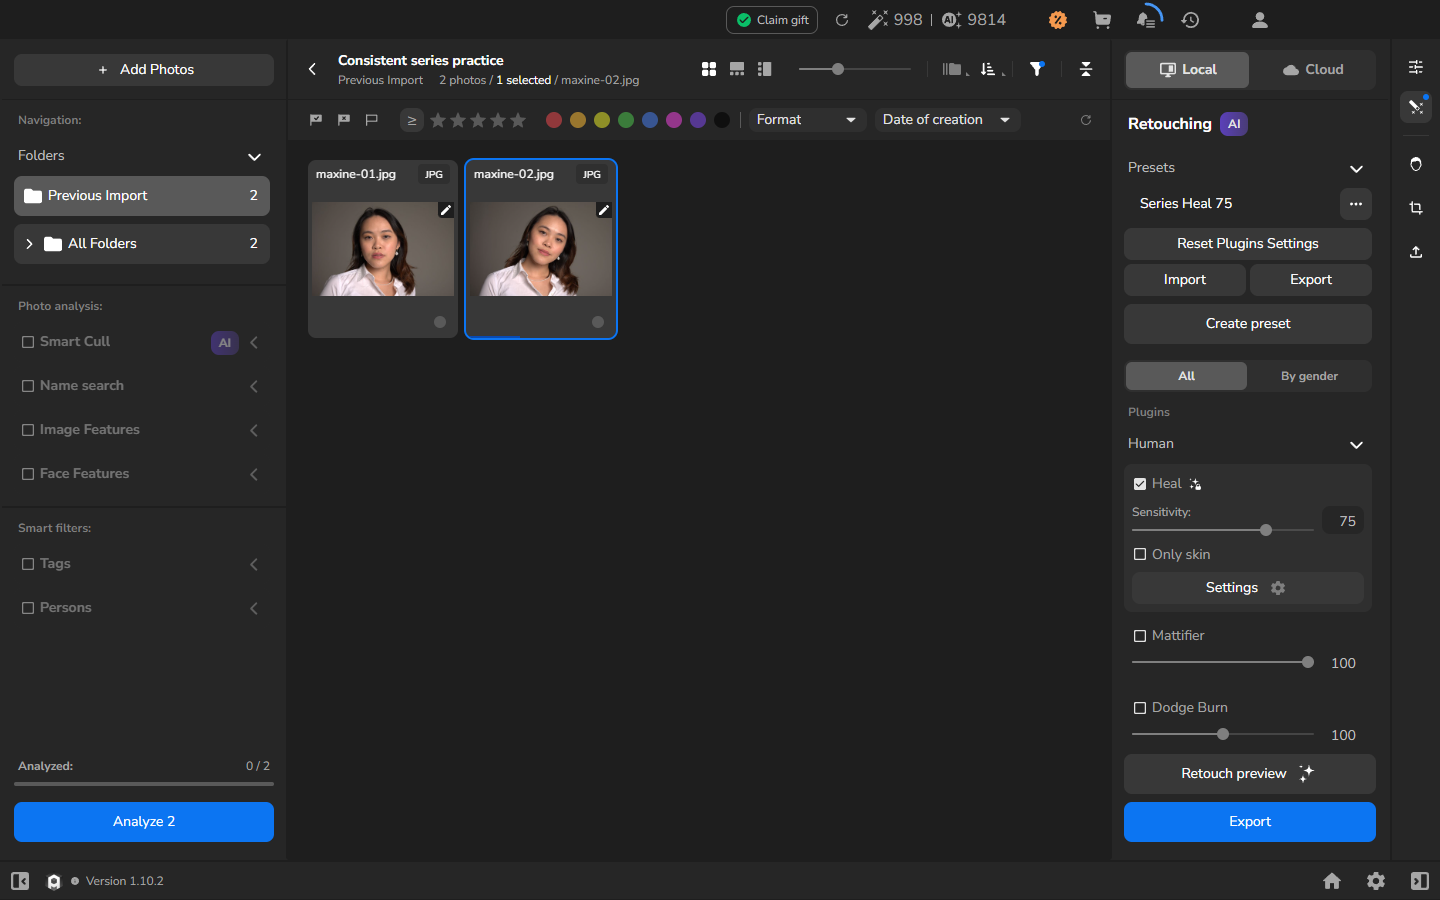
Task: Expand the All Folders tree arrow
Action: point(29,244)
